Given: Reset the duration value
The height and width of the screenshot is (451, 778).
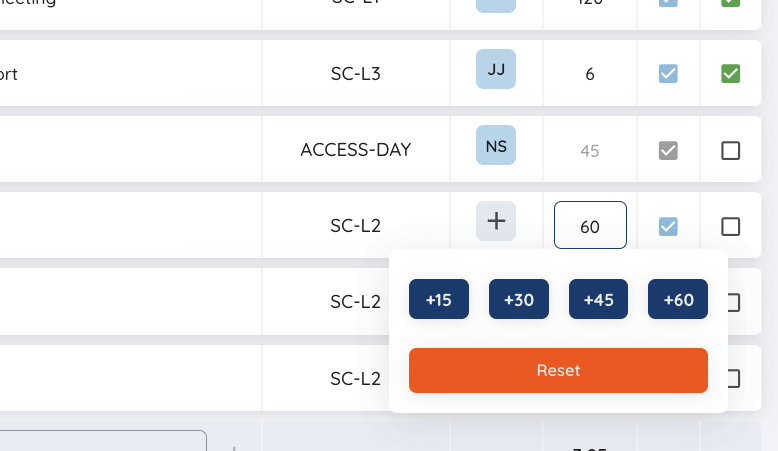Looking at the screenshot, I should point(558,371).
